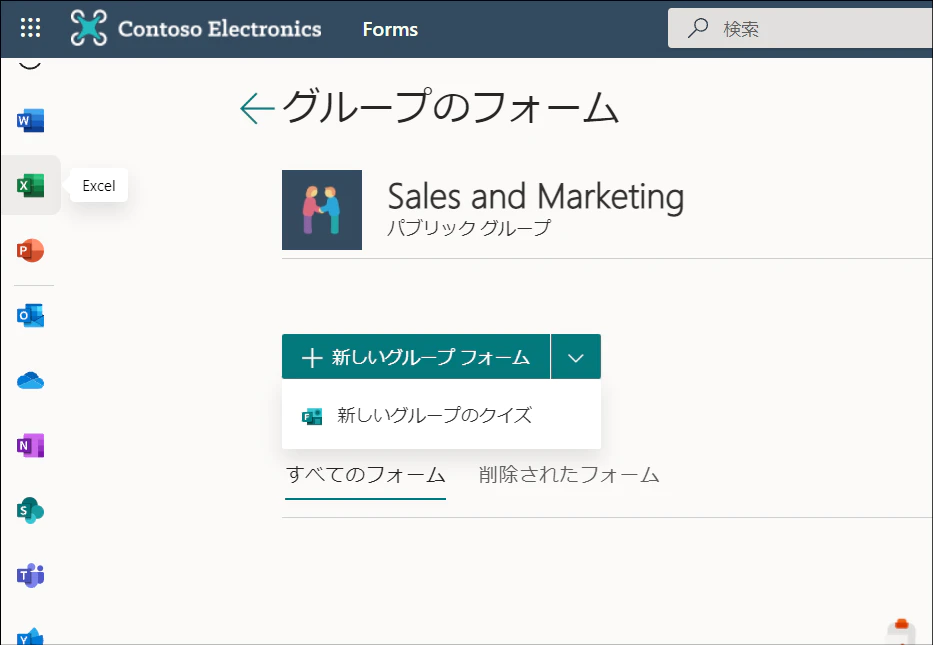
Task: Launch OneNote from the sidebar
Action: coord(30,446)
